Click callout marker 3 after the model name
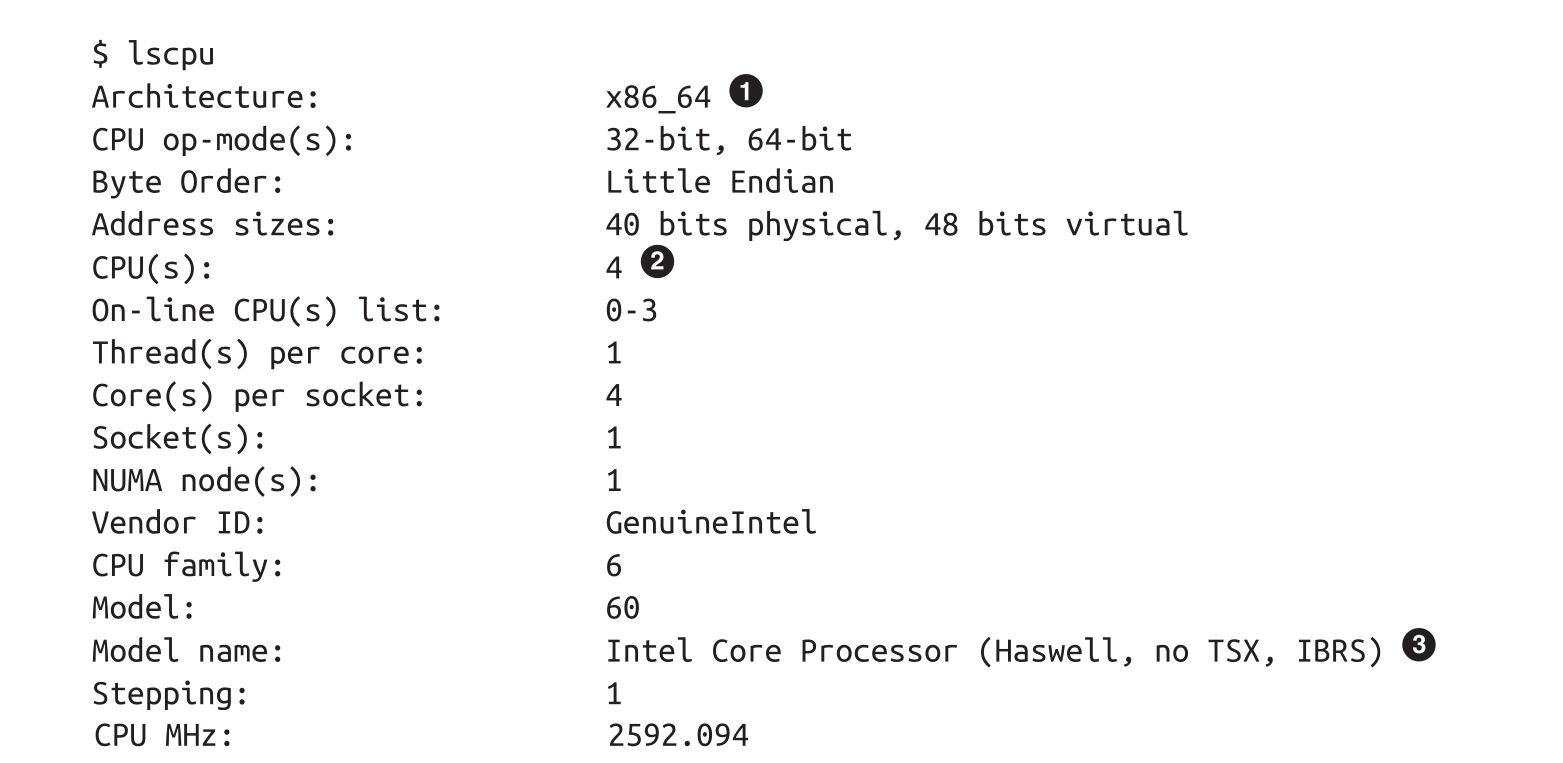Image resolution: width=1563 pixels, height=763 pixels. (1419, 647)
